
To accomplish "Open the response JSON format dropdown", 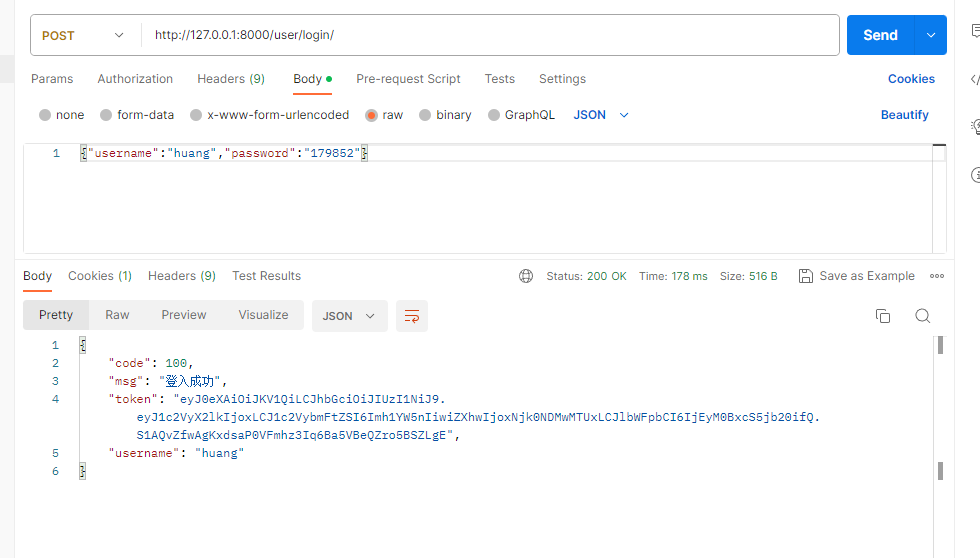I will coord(349,316).
